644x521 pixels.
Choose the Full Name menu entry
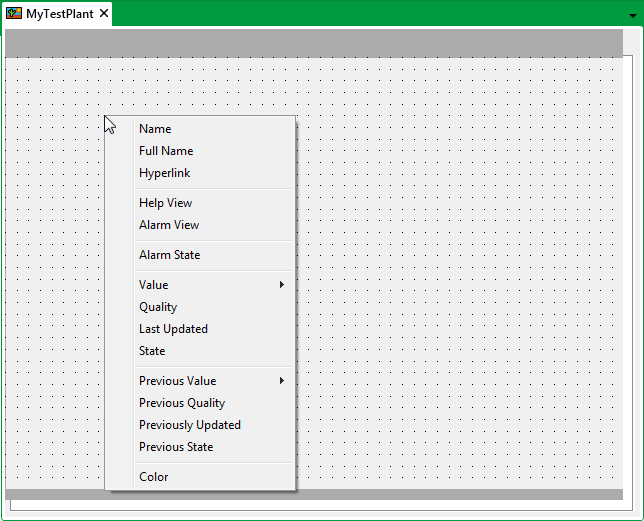point(166,151)
